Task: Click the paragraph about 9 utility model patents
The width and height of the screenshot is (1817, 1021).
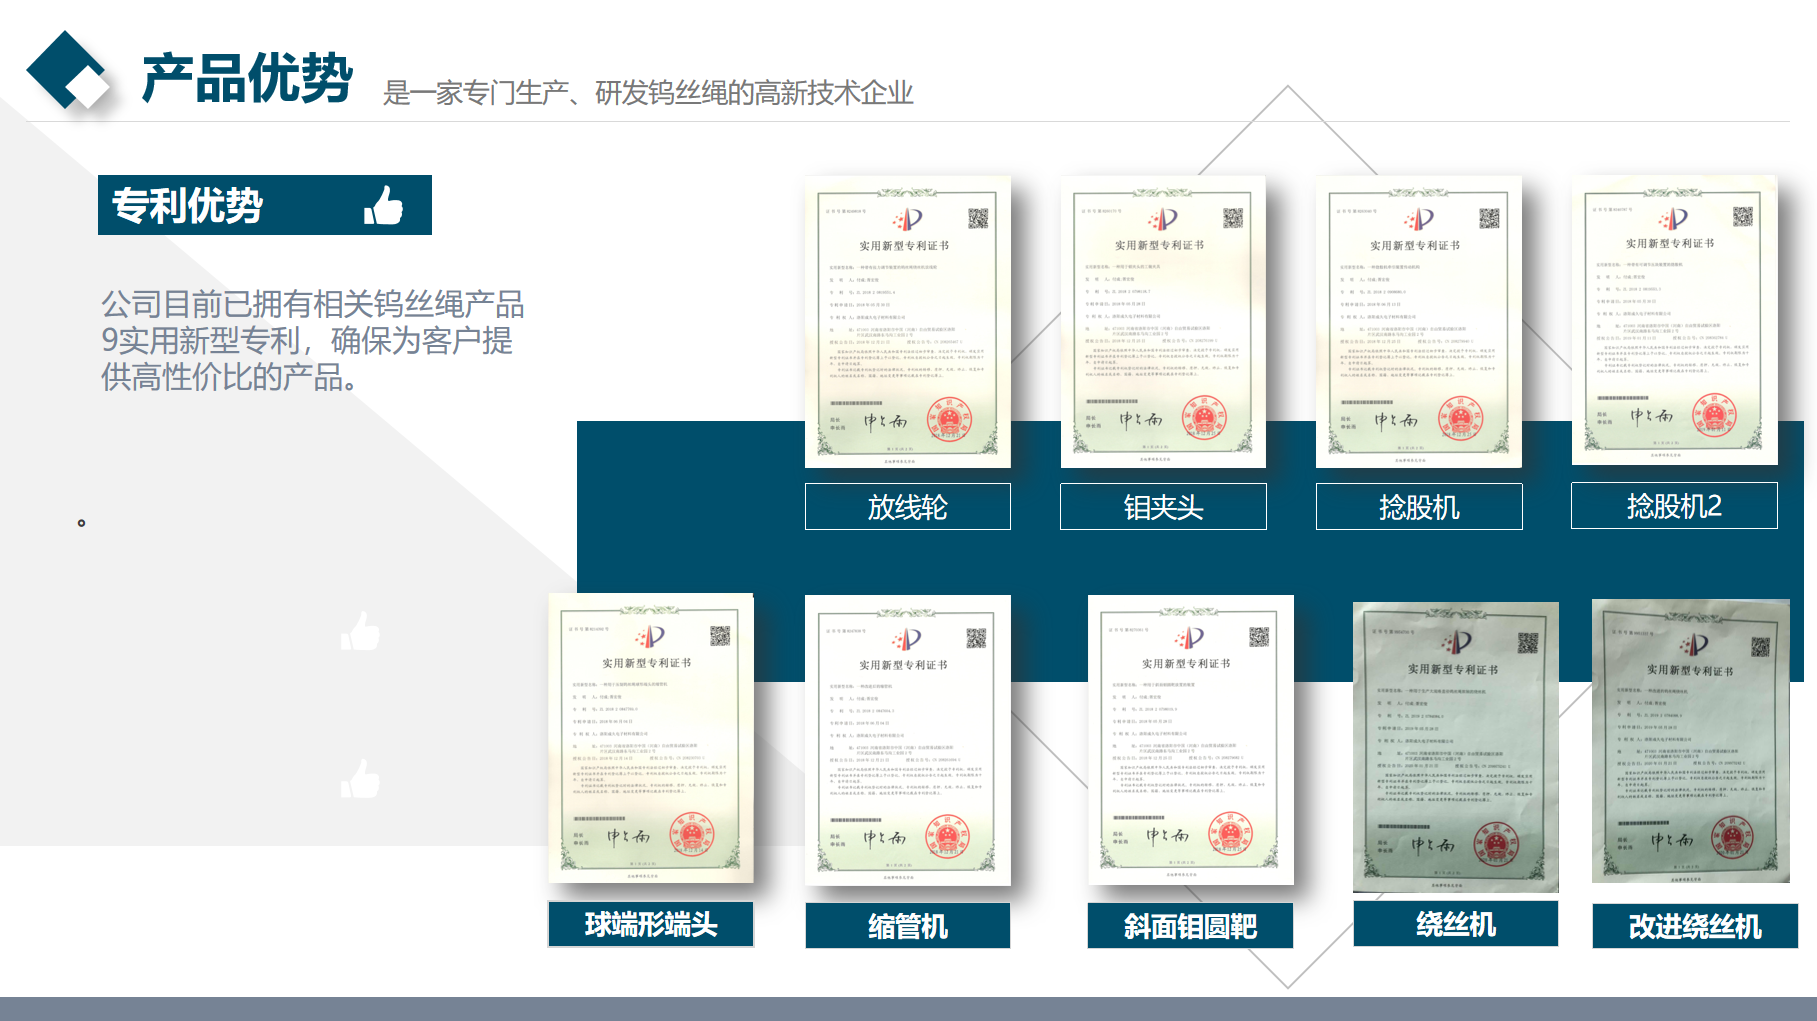Action: pos(312,341)
